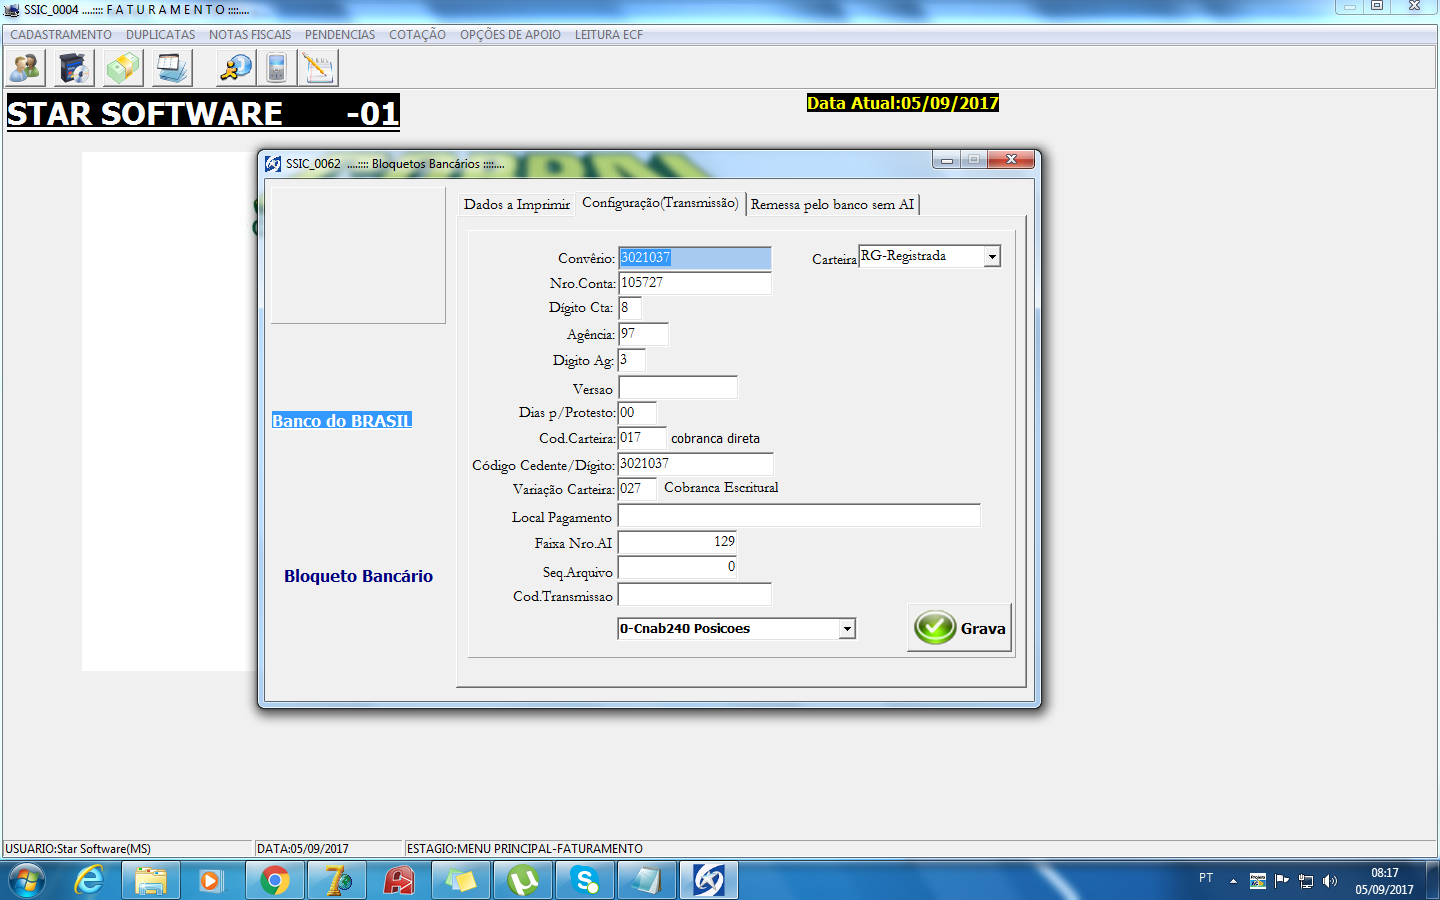Click the stacked calendar sheets toolbar icon

pyautogui.click(x=172, y=68)
